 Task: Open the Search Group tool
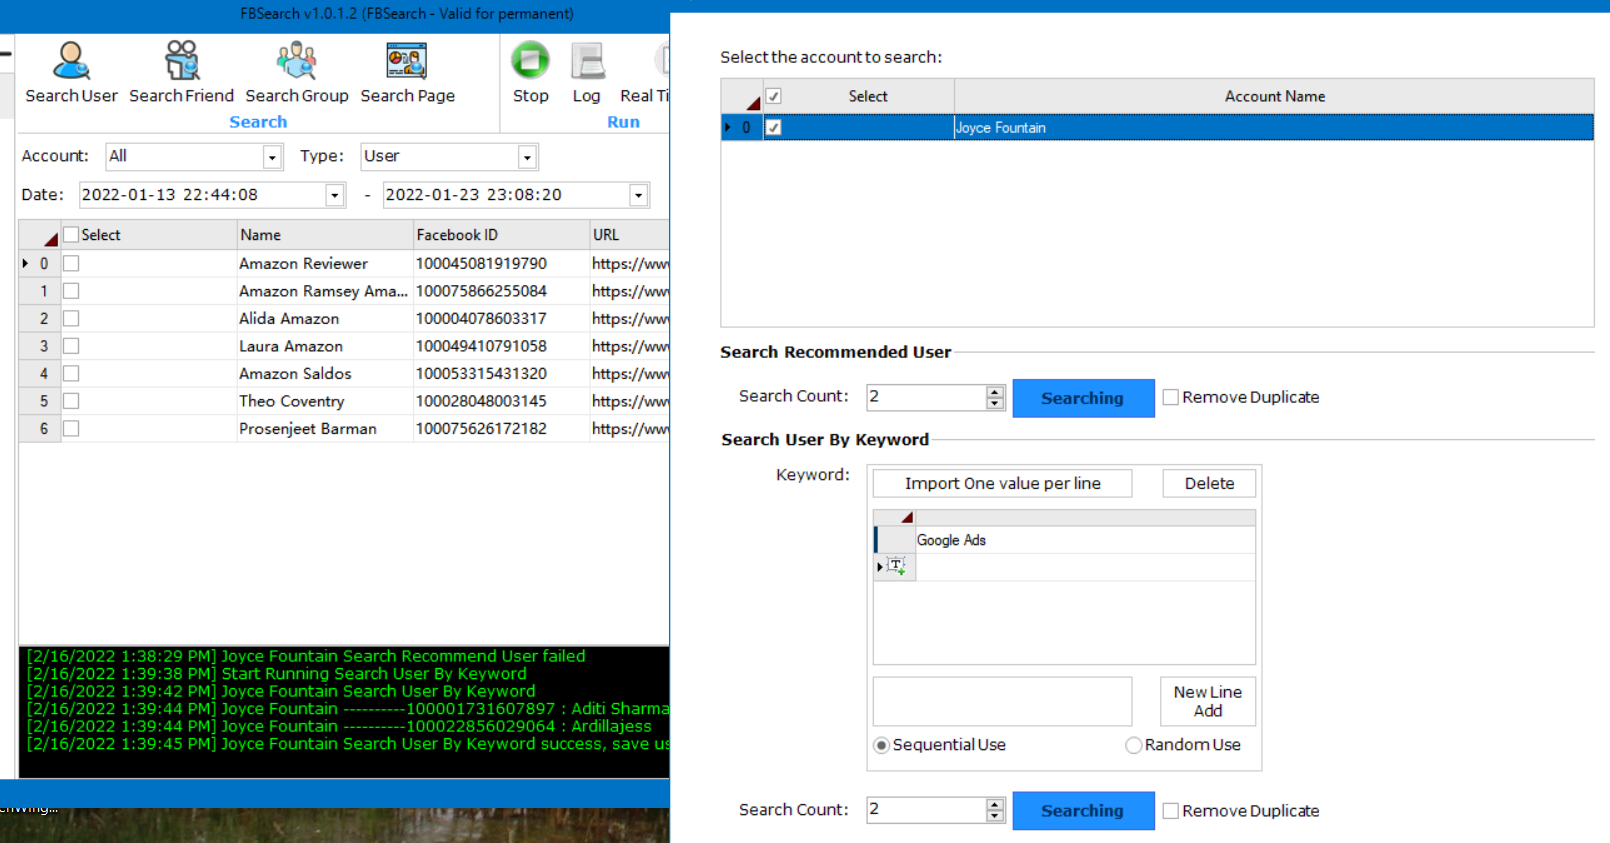coord(297,73)
